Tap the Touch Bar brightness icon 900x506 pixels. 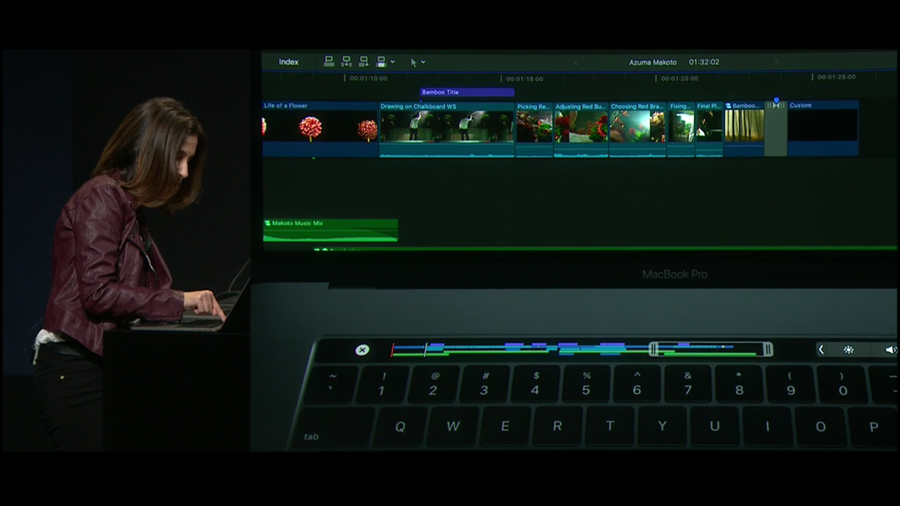(x=848, y=349)
